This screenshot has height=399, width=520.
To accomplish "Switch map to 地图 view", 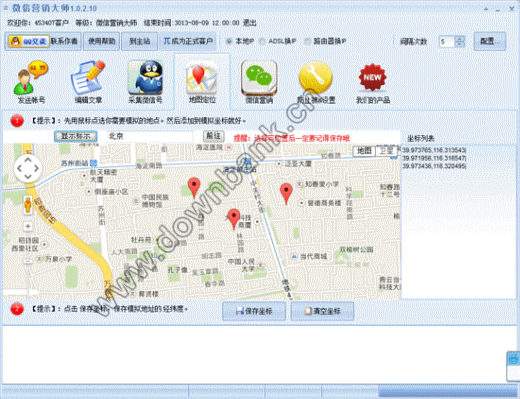I will click(x=364, y=151).
